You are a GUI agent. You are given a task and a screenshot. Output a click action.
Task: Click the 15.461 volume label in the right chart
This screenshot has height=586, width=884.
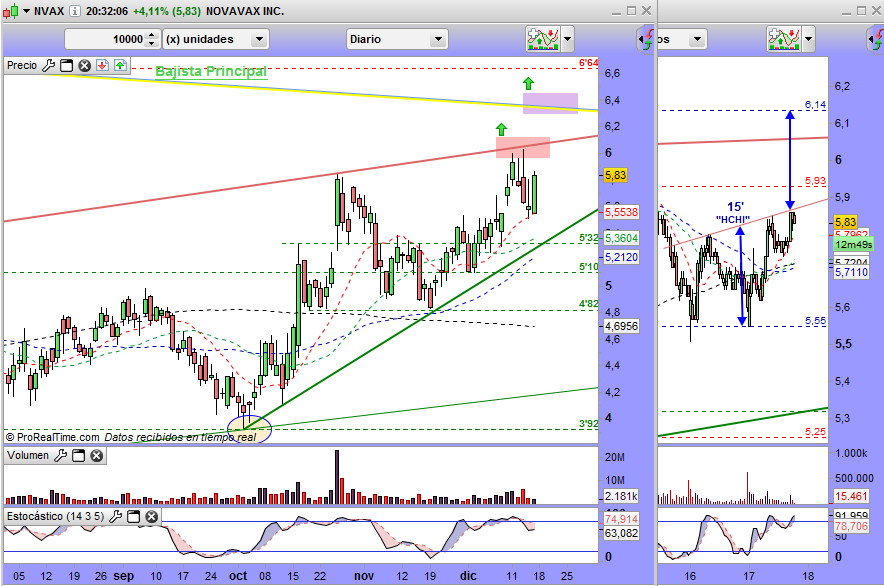pos(851,496)
